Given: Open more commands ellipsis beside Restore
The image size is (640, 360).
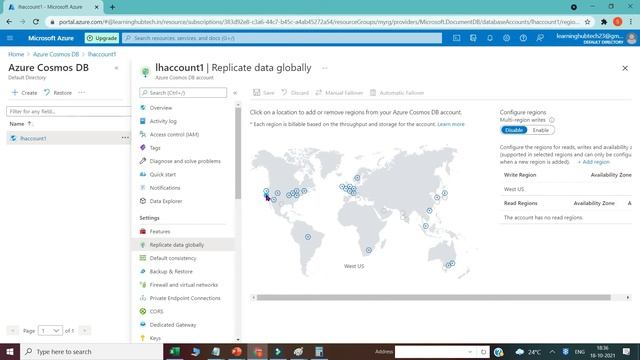Looking at the screenshot, I should [82, 93].
